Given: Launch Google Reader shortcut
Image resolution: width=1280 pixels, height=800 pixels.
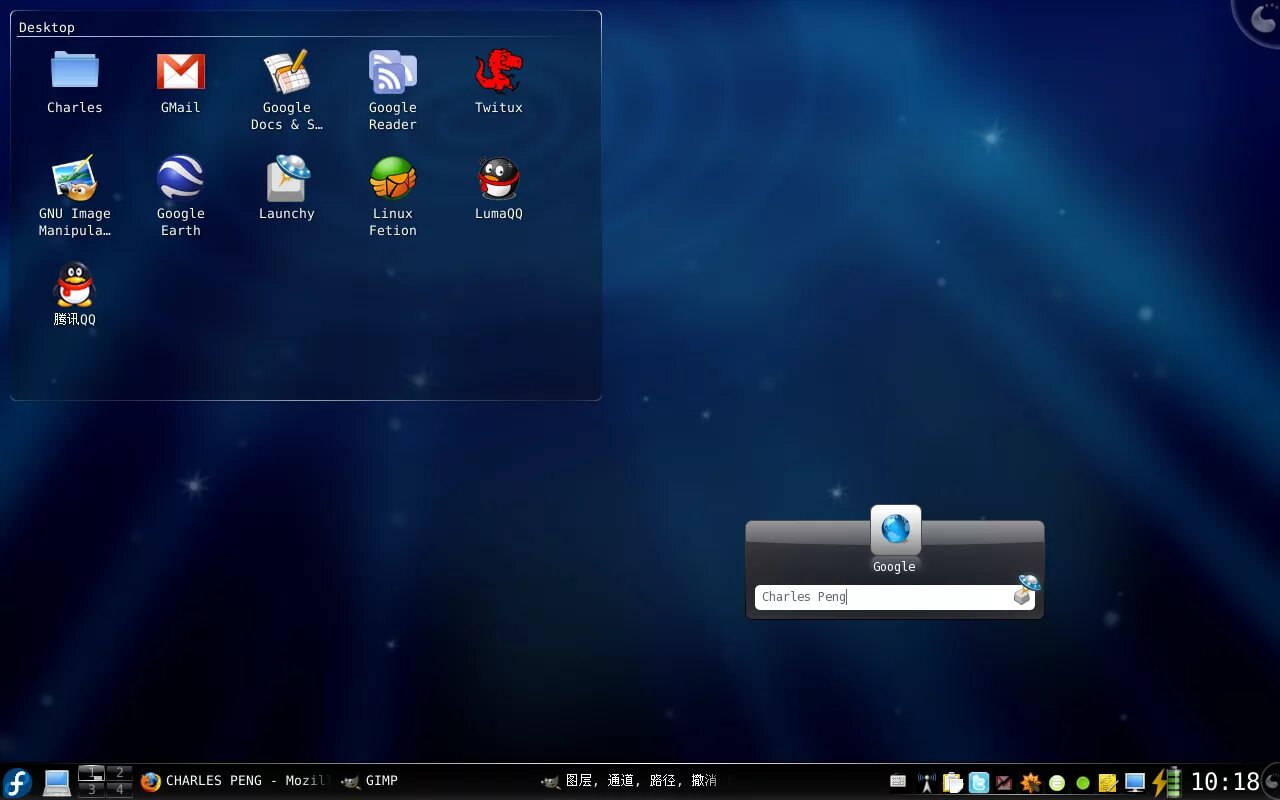Looking at the screenshot, I should (393, 71).
